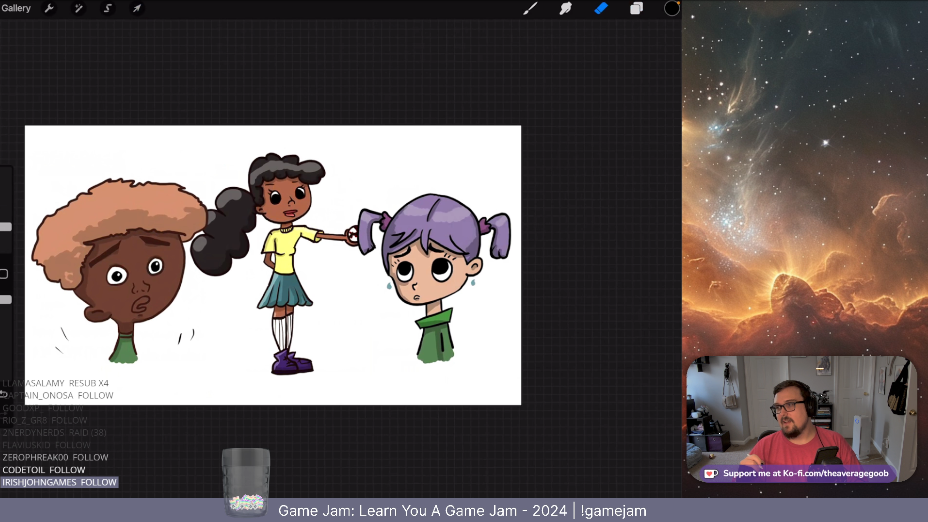Open the black color picker circle
This screenshot has width=928, height=522.
point(672,9)
